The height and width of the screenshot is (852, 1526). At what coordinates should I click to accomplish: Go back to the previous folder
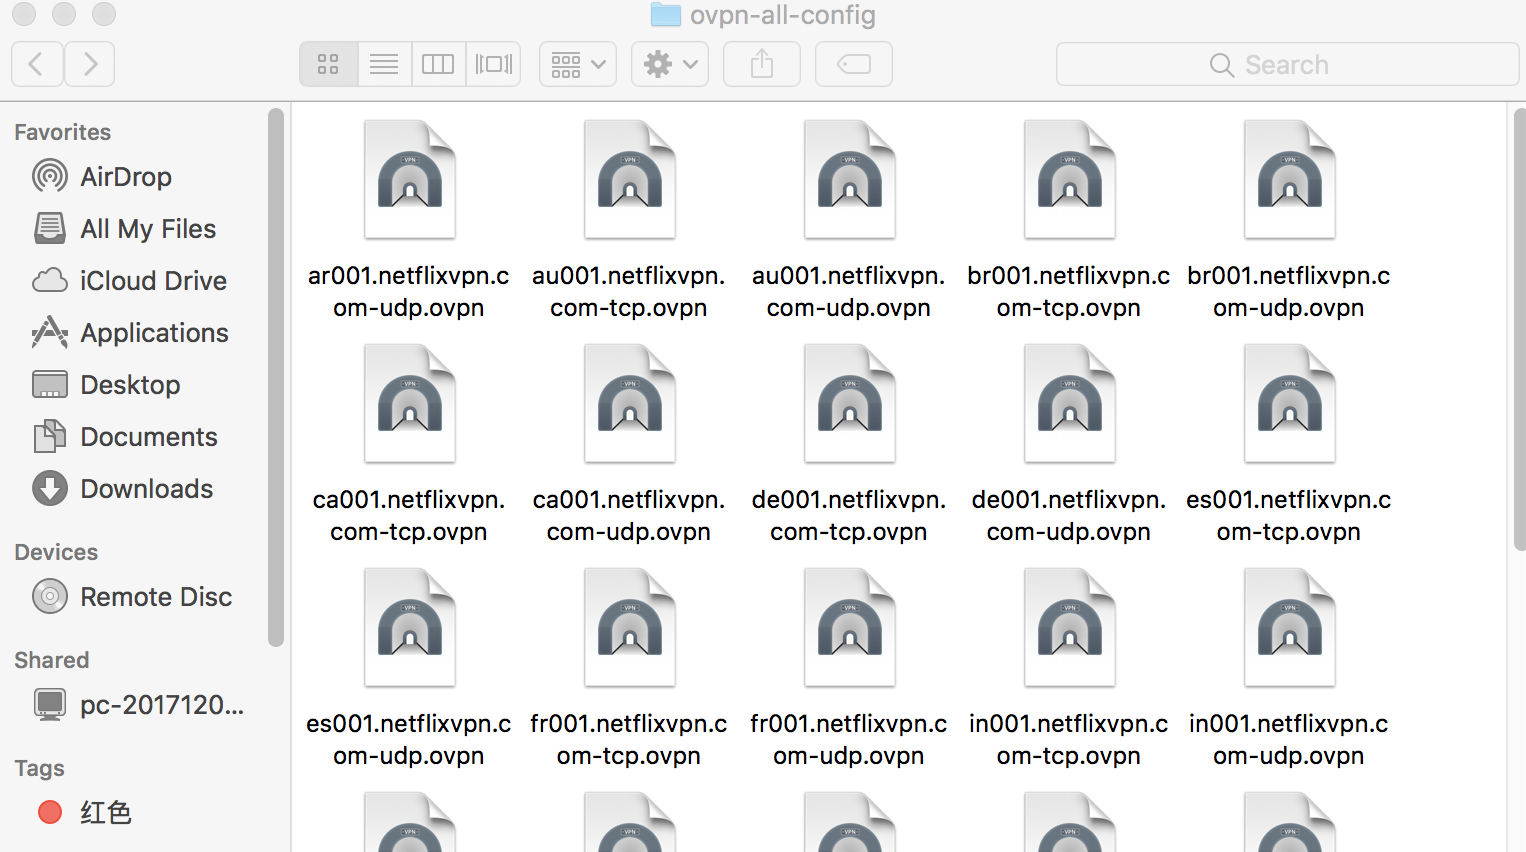click(x=37, y=65)
